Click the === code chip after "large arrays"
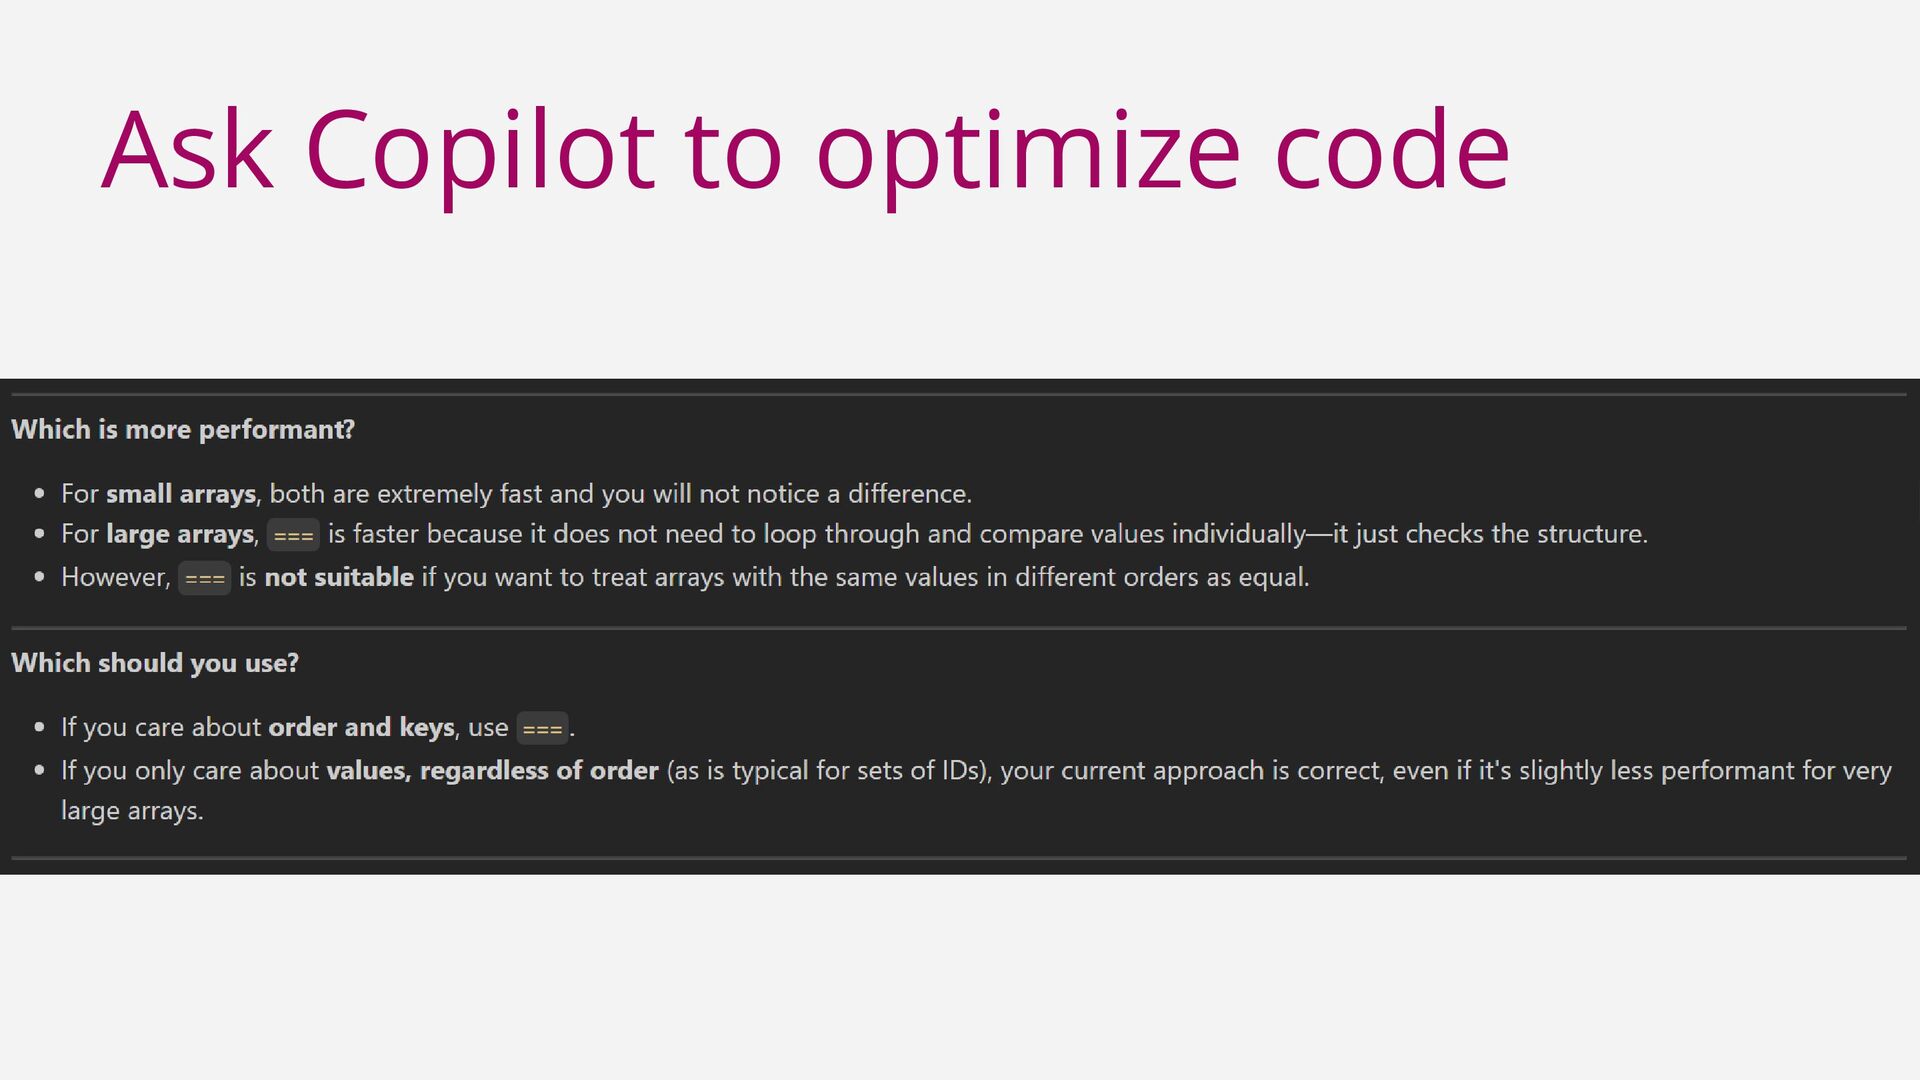The width and height of the screenshot is (1920, 1080). tap(293, 536)
